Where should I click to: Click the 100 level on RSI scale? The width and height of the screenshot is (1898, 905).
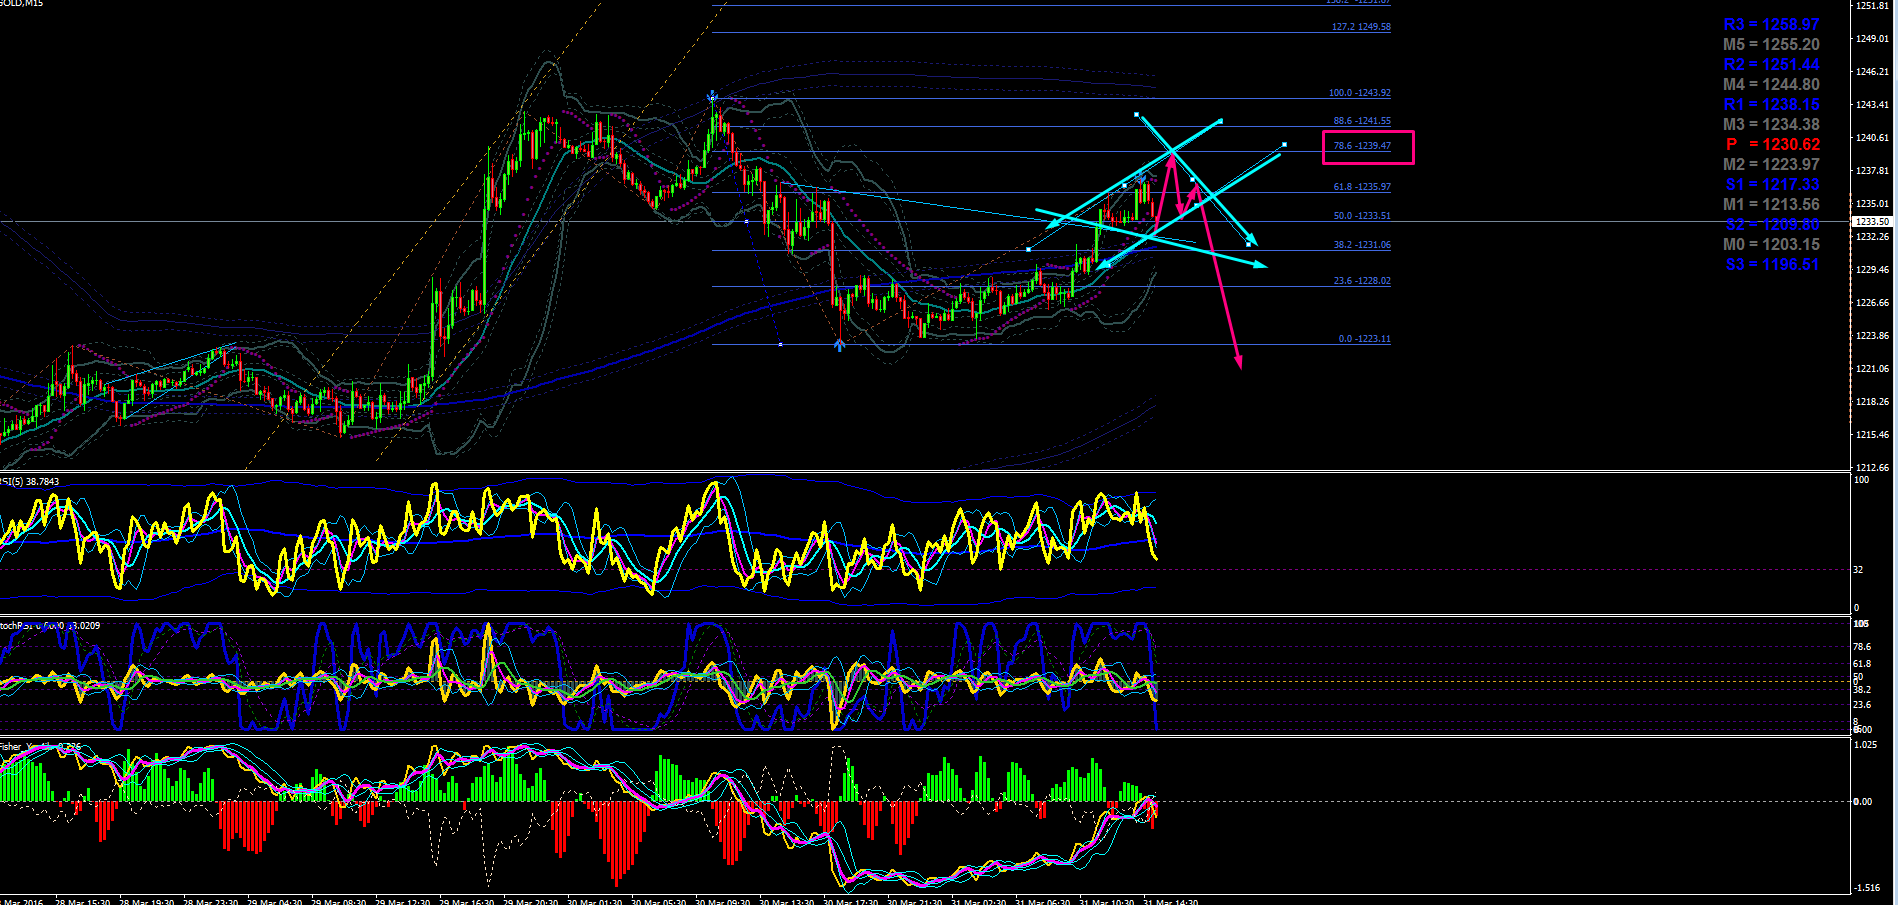[x=1862, y=481]
